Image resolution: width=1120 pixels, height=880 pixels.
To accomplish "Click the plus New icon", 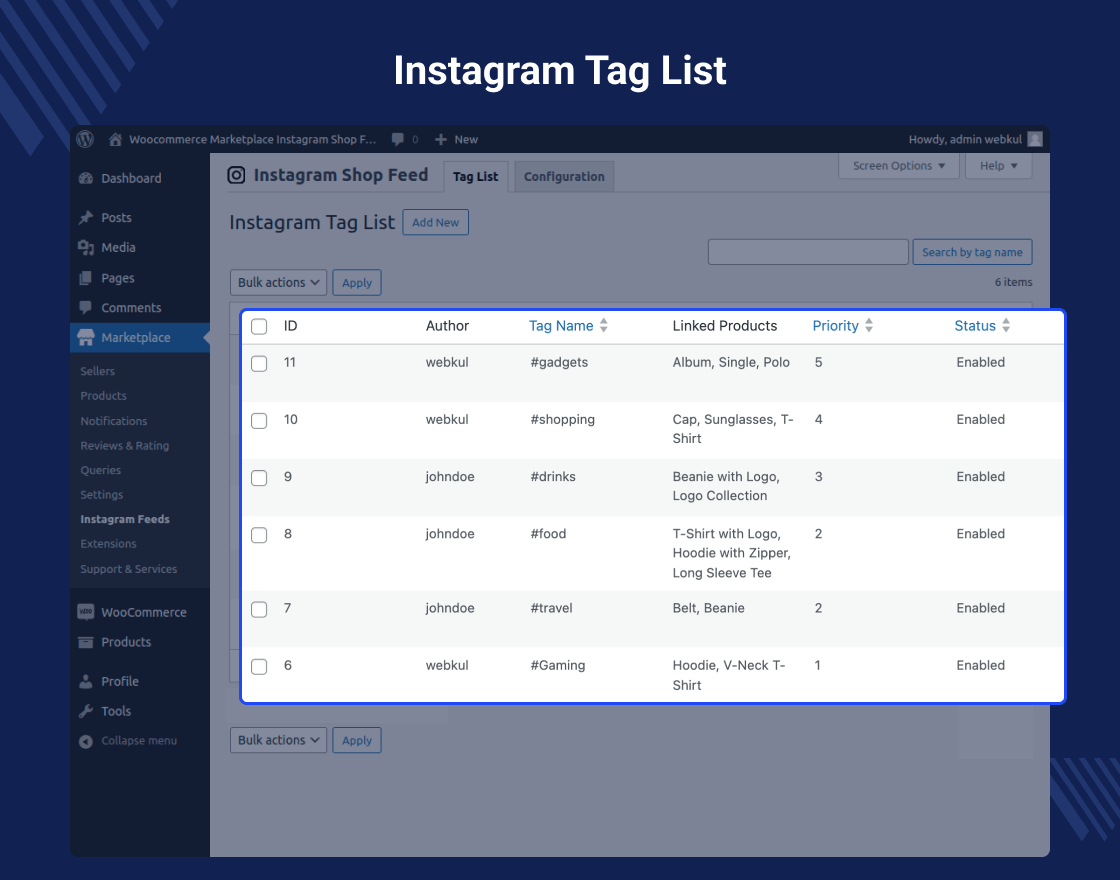I will tap(441, 139).
